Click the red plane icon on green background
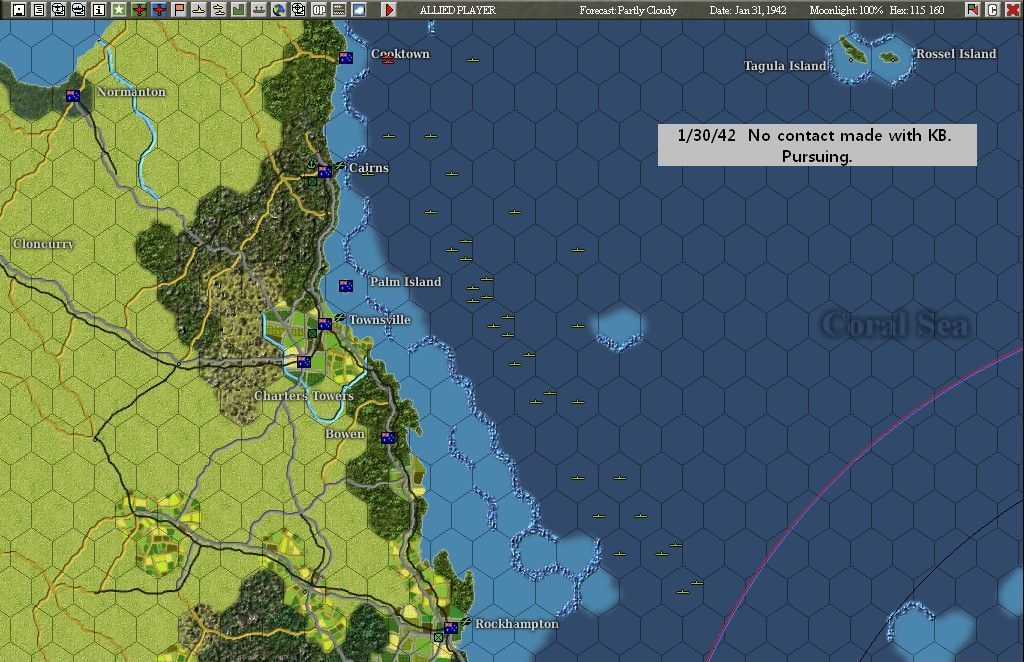 [x=139, y=10]
